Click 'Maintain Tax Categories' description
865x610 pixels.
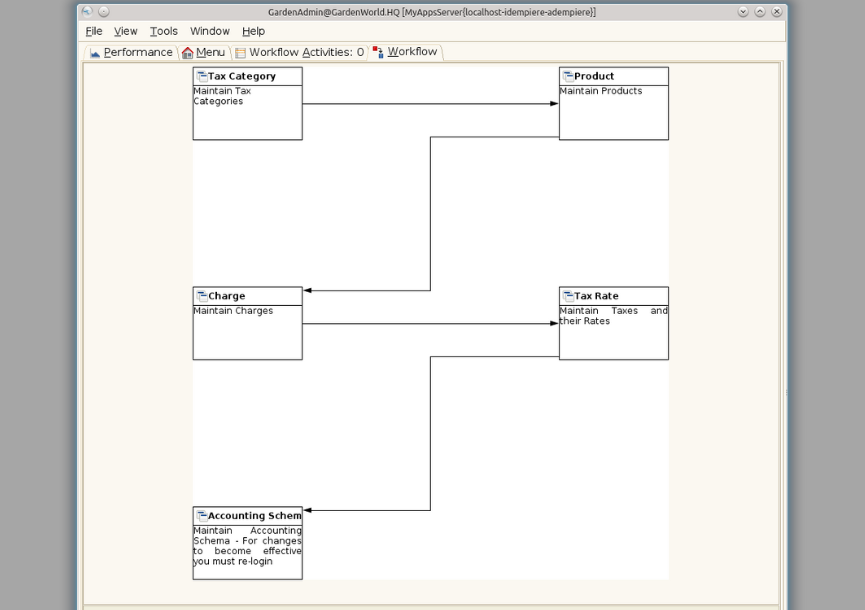222,96
